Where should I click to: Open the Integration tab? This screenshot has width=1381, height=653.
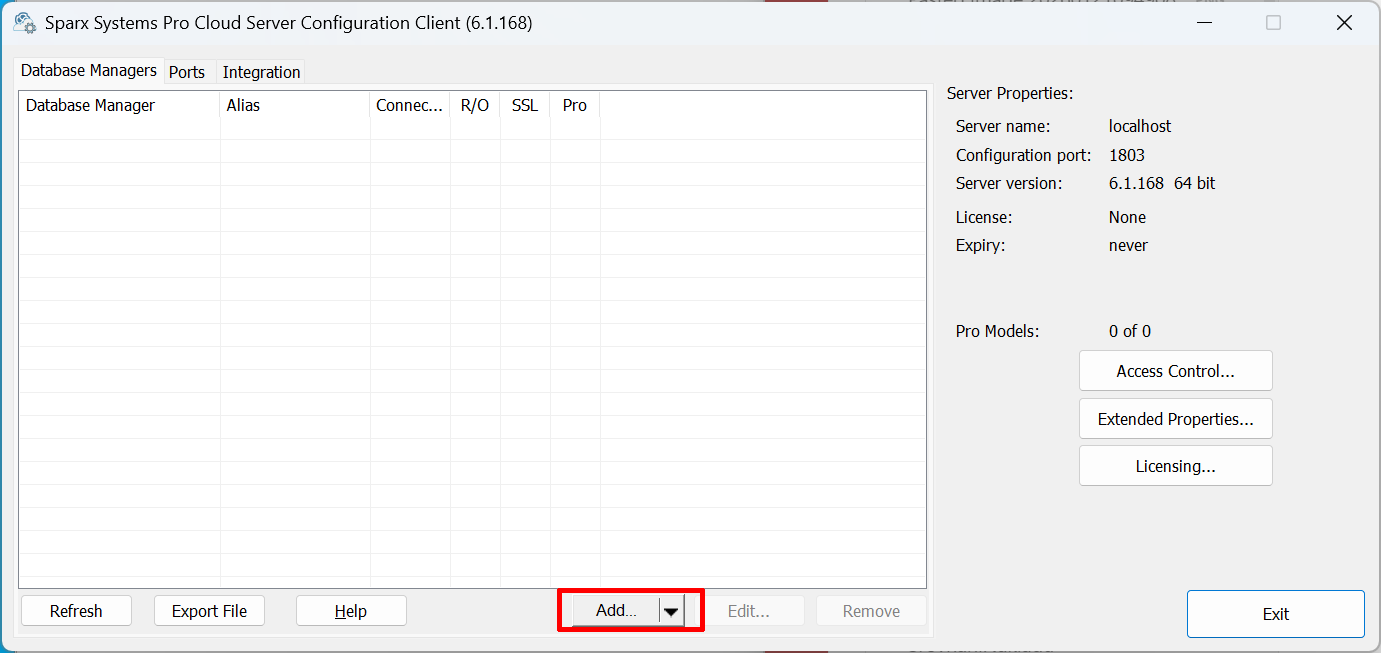pos(261,72)
